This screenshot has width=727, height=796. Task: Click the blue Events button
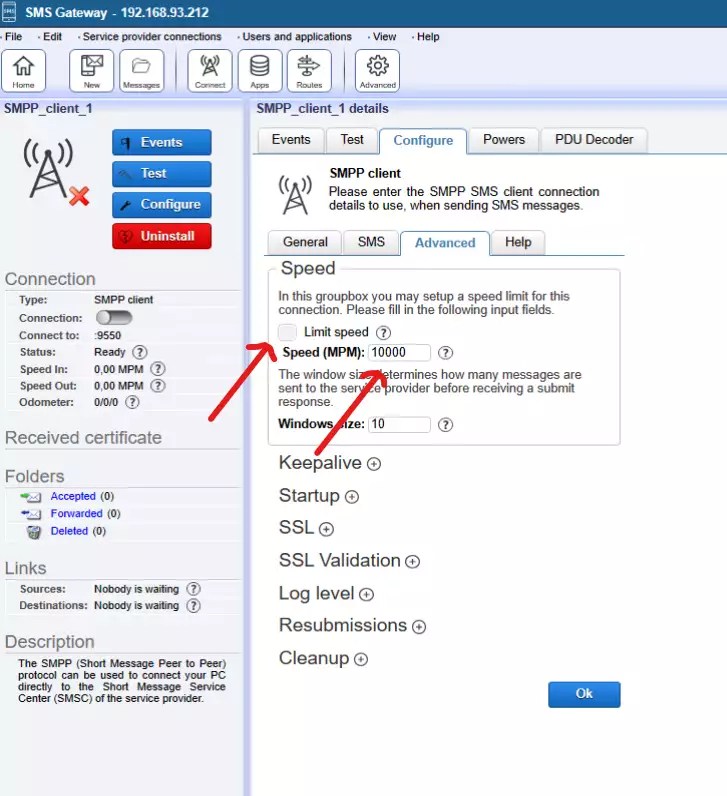click(x=161, y=142)
